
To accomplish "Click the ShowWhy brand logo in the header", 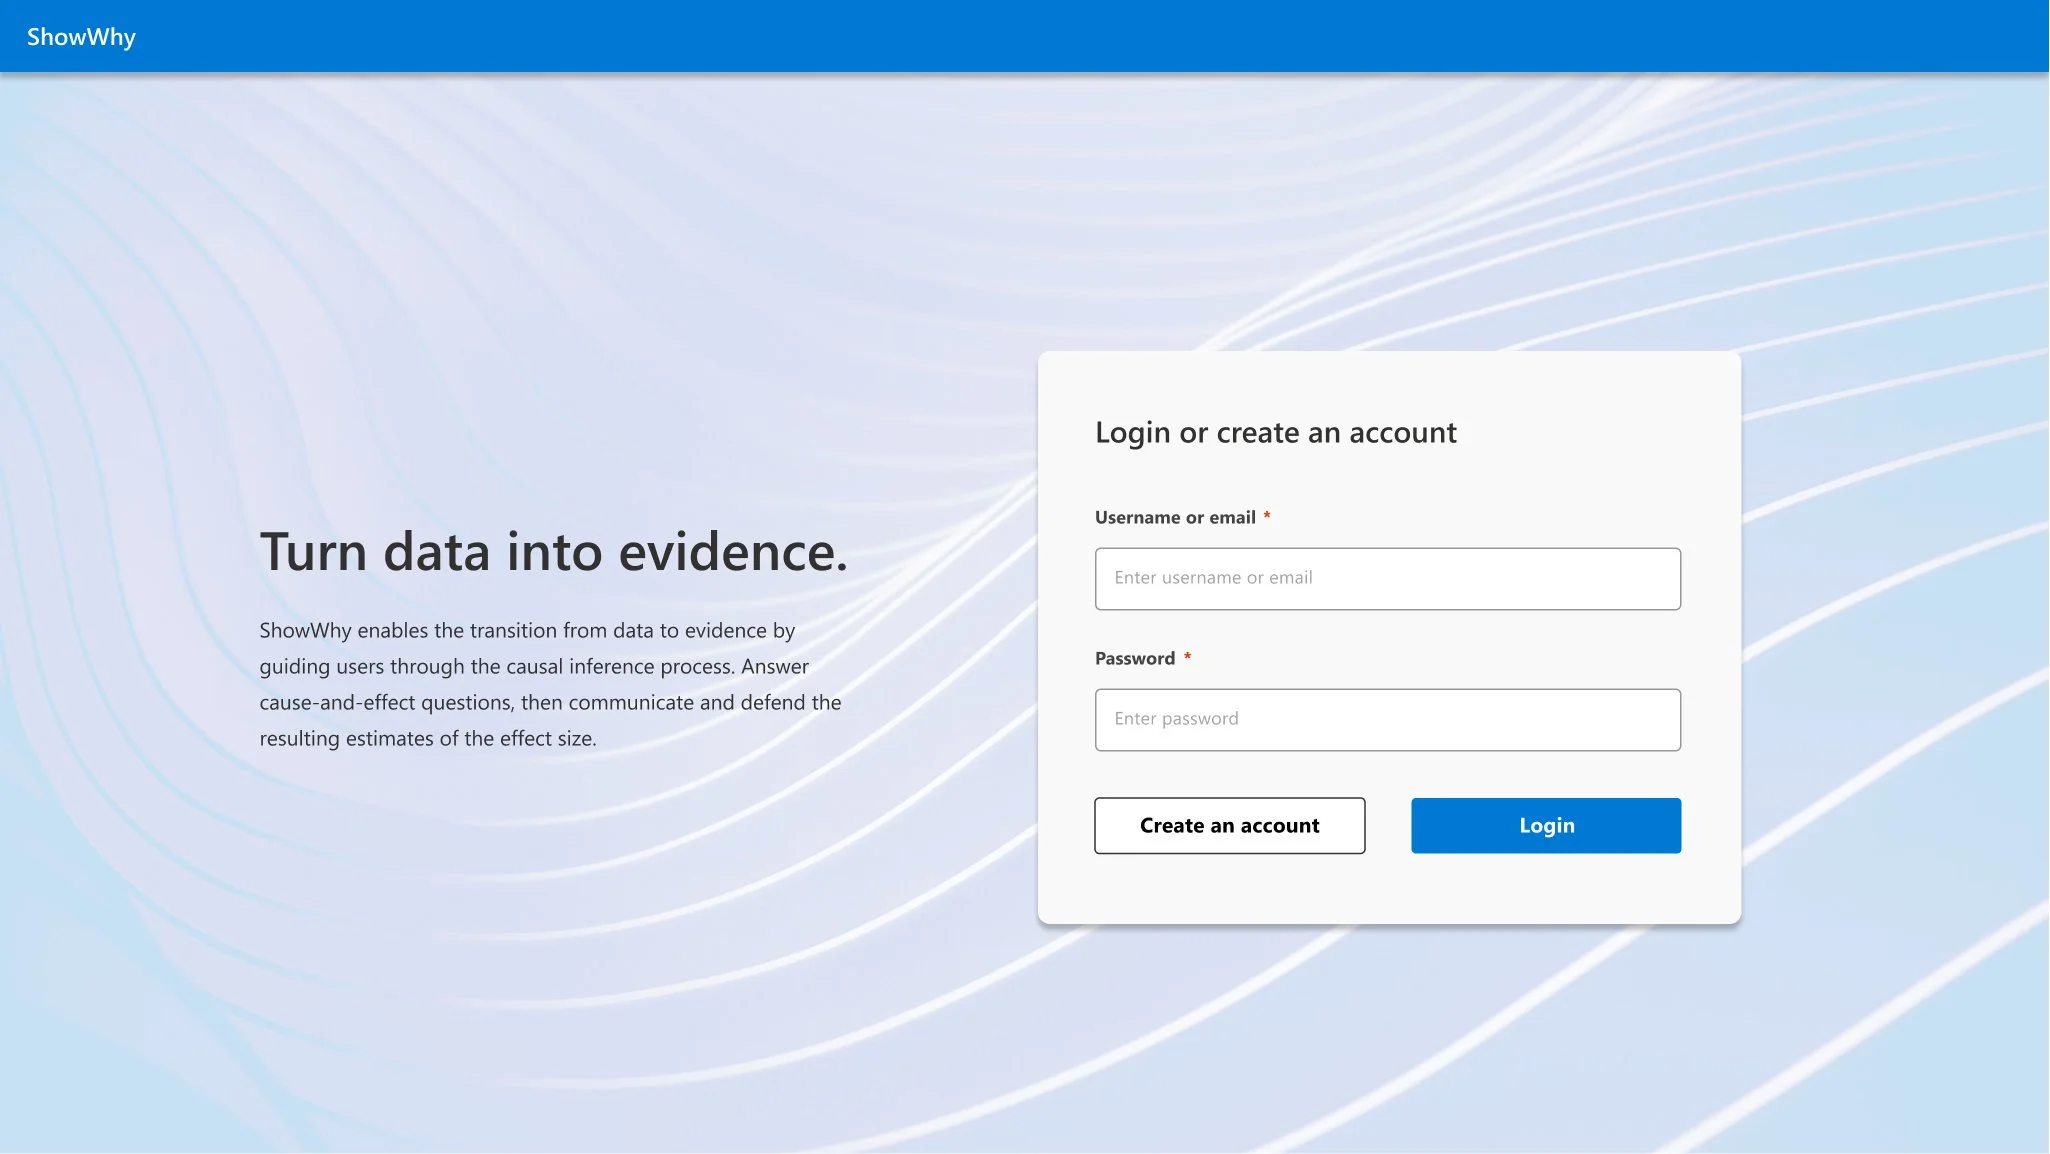I will pos(82,36).
